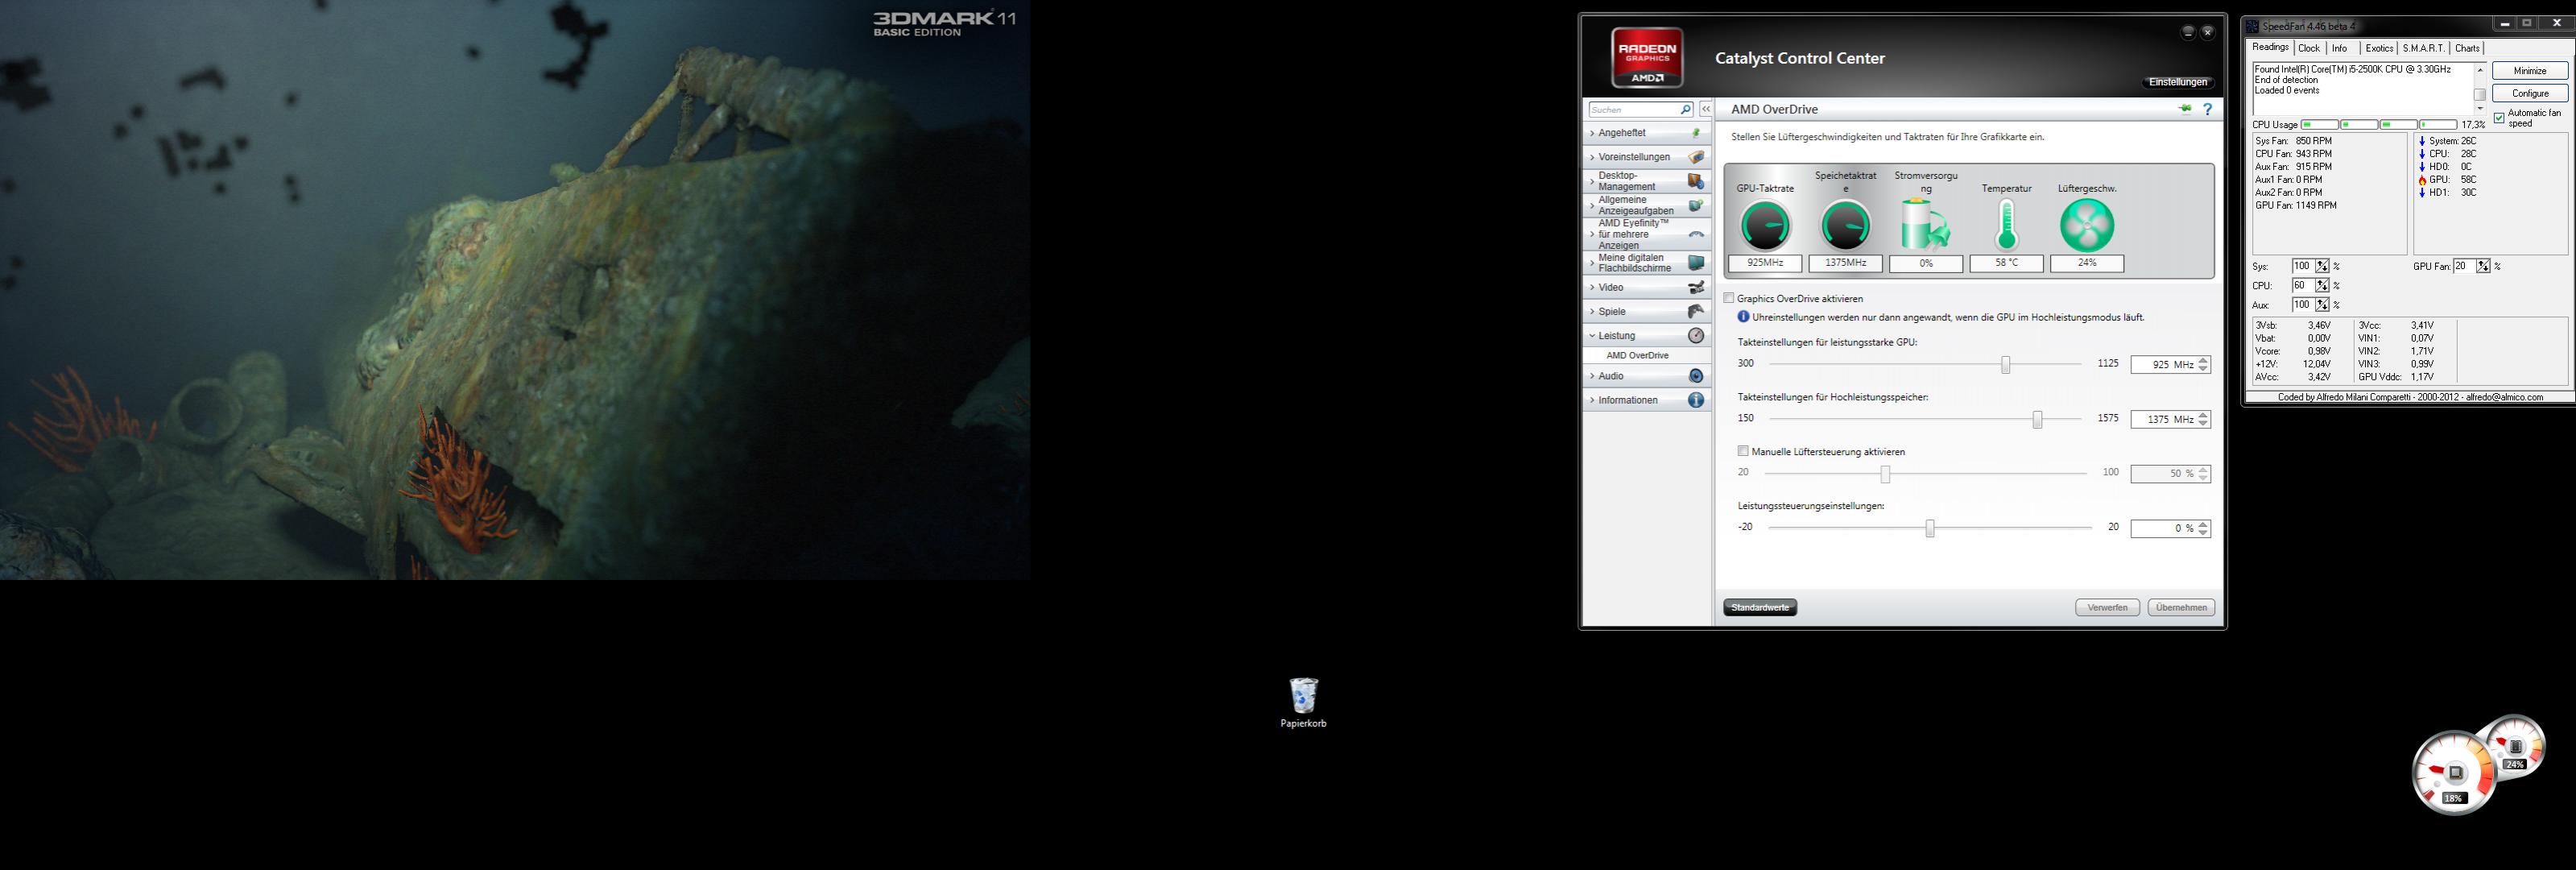Switch to SpeedFan Clock tab
This screenshot has height=870, width=2576.
(2309, 48)
